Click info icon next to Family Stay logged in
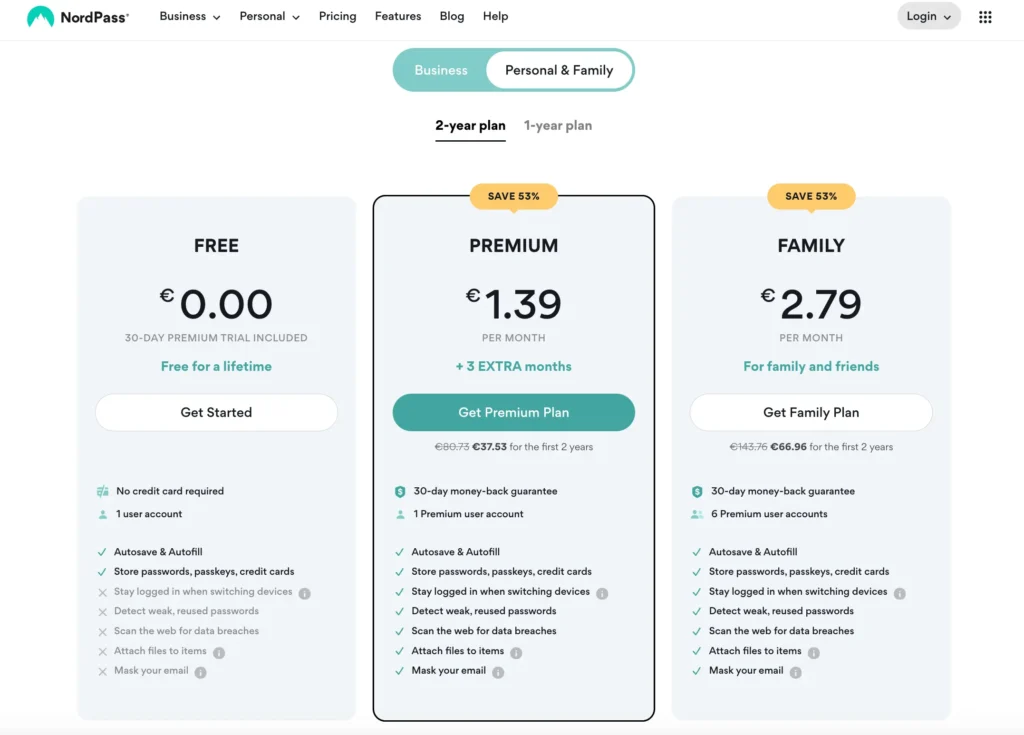This screenshot has height=735, width=1024. click(x=899, y=593)
